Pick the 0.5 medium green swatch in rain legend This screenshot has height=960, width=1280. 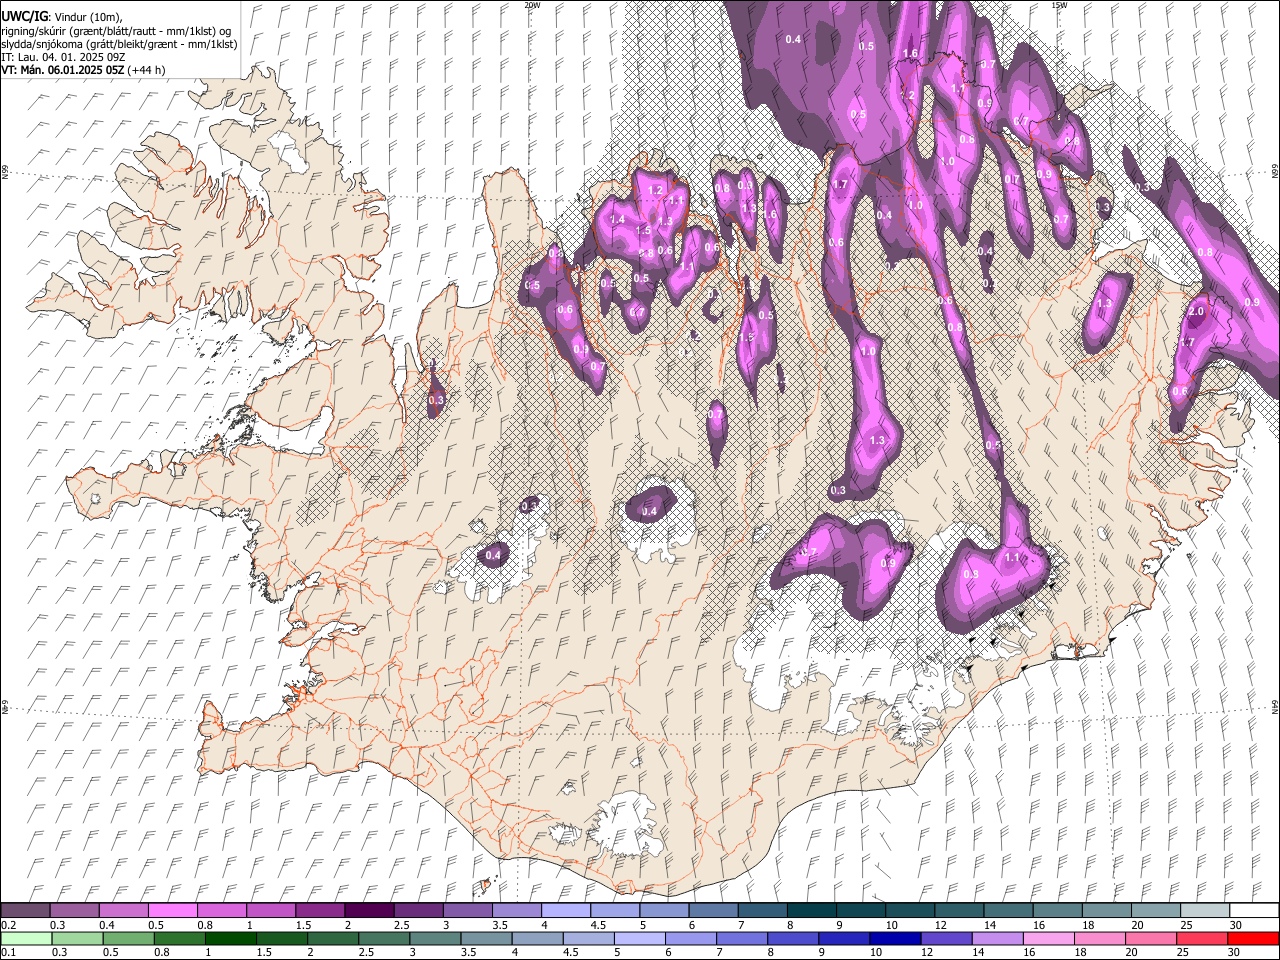pos(128,938)
